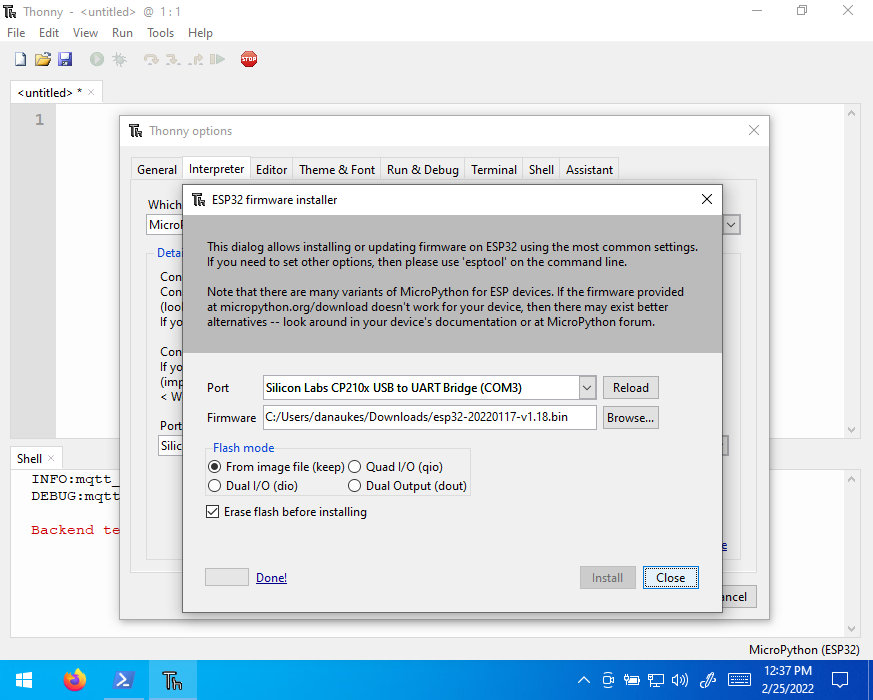
Task: Click the battery tray icon
Action: 631,680
